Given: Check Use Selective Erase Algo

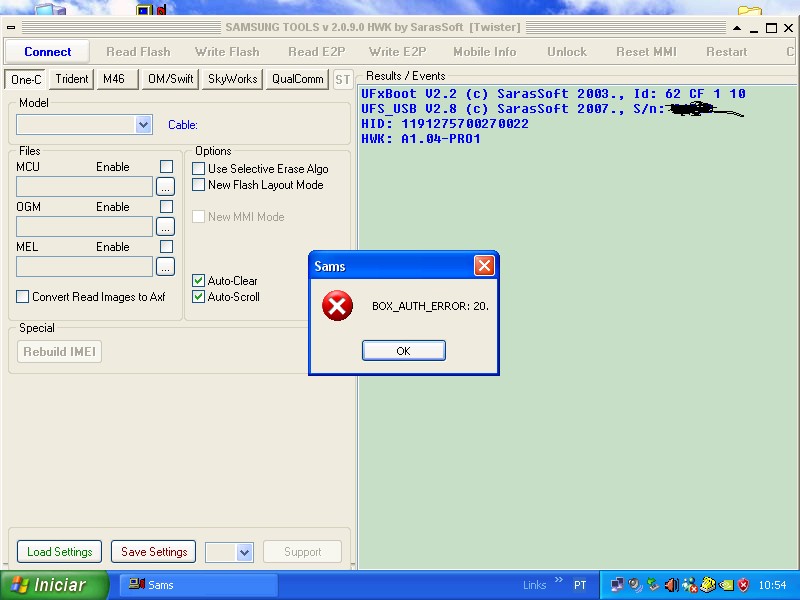Looking at the screenshot, I should (198, 169).
